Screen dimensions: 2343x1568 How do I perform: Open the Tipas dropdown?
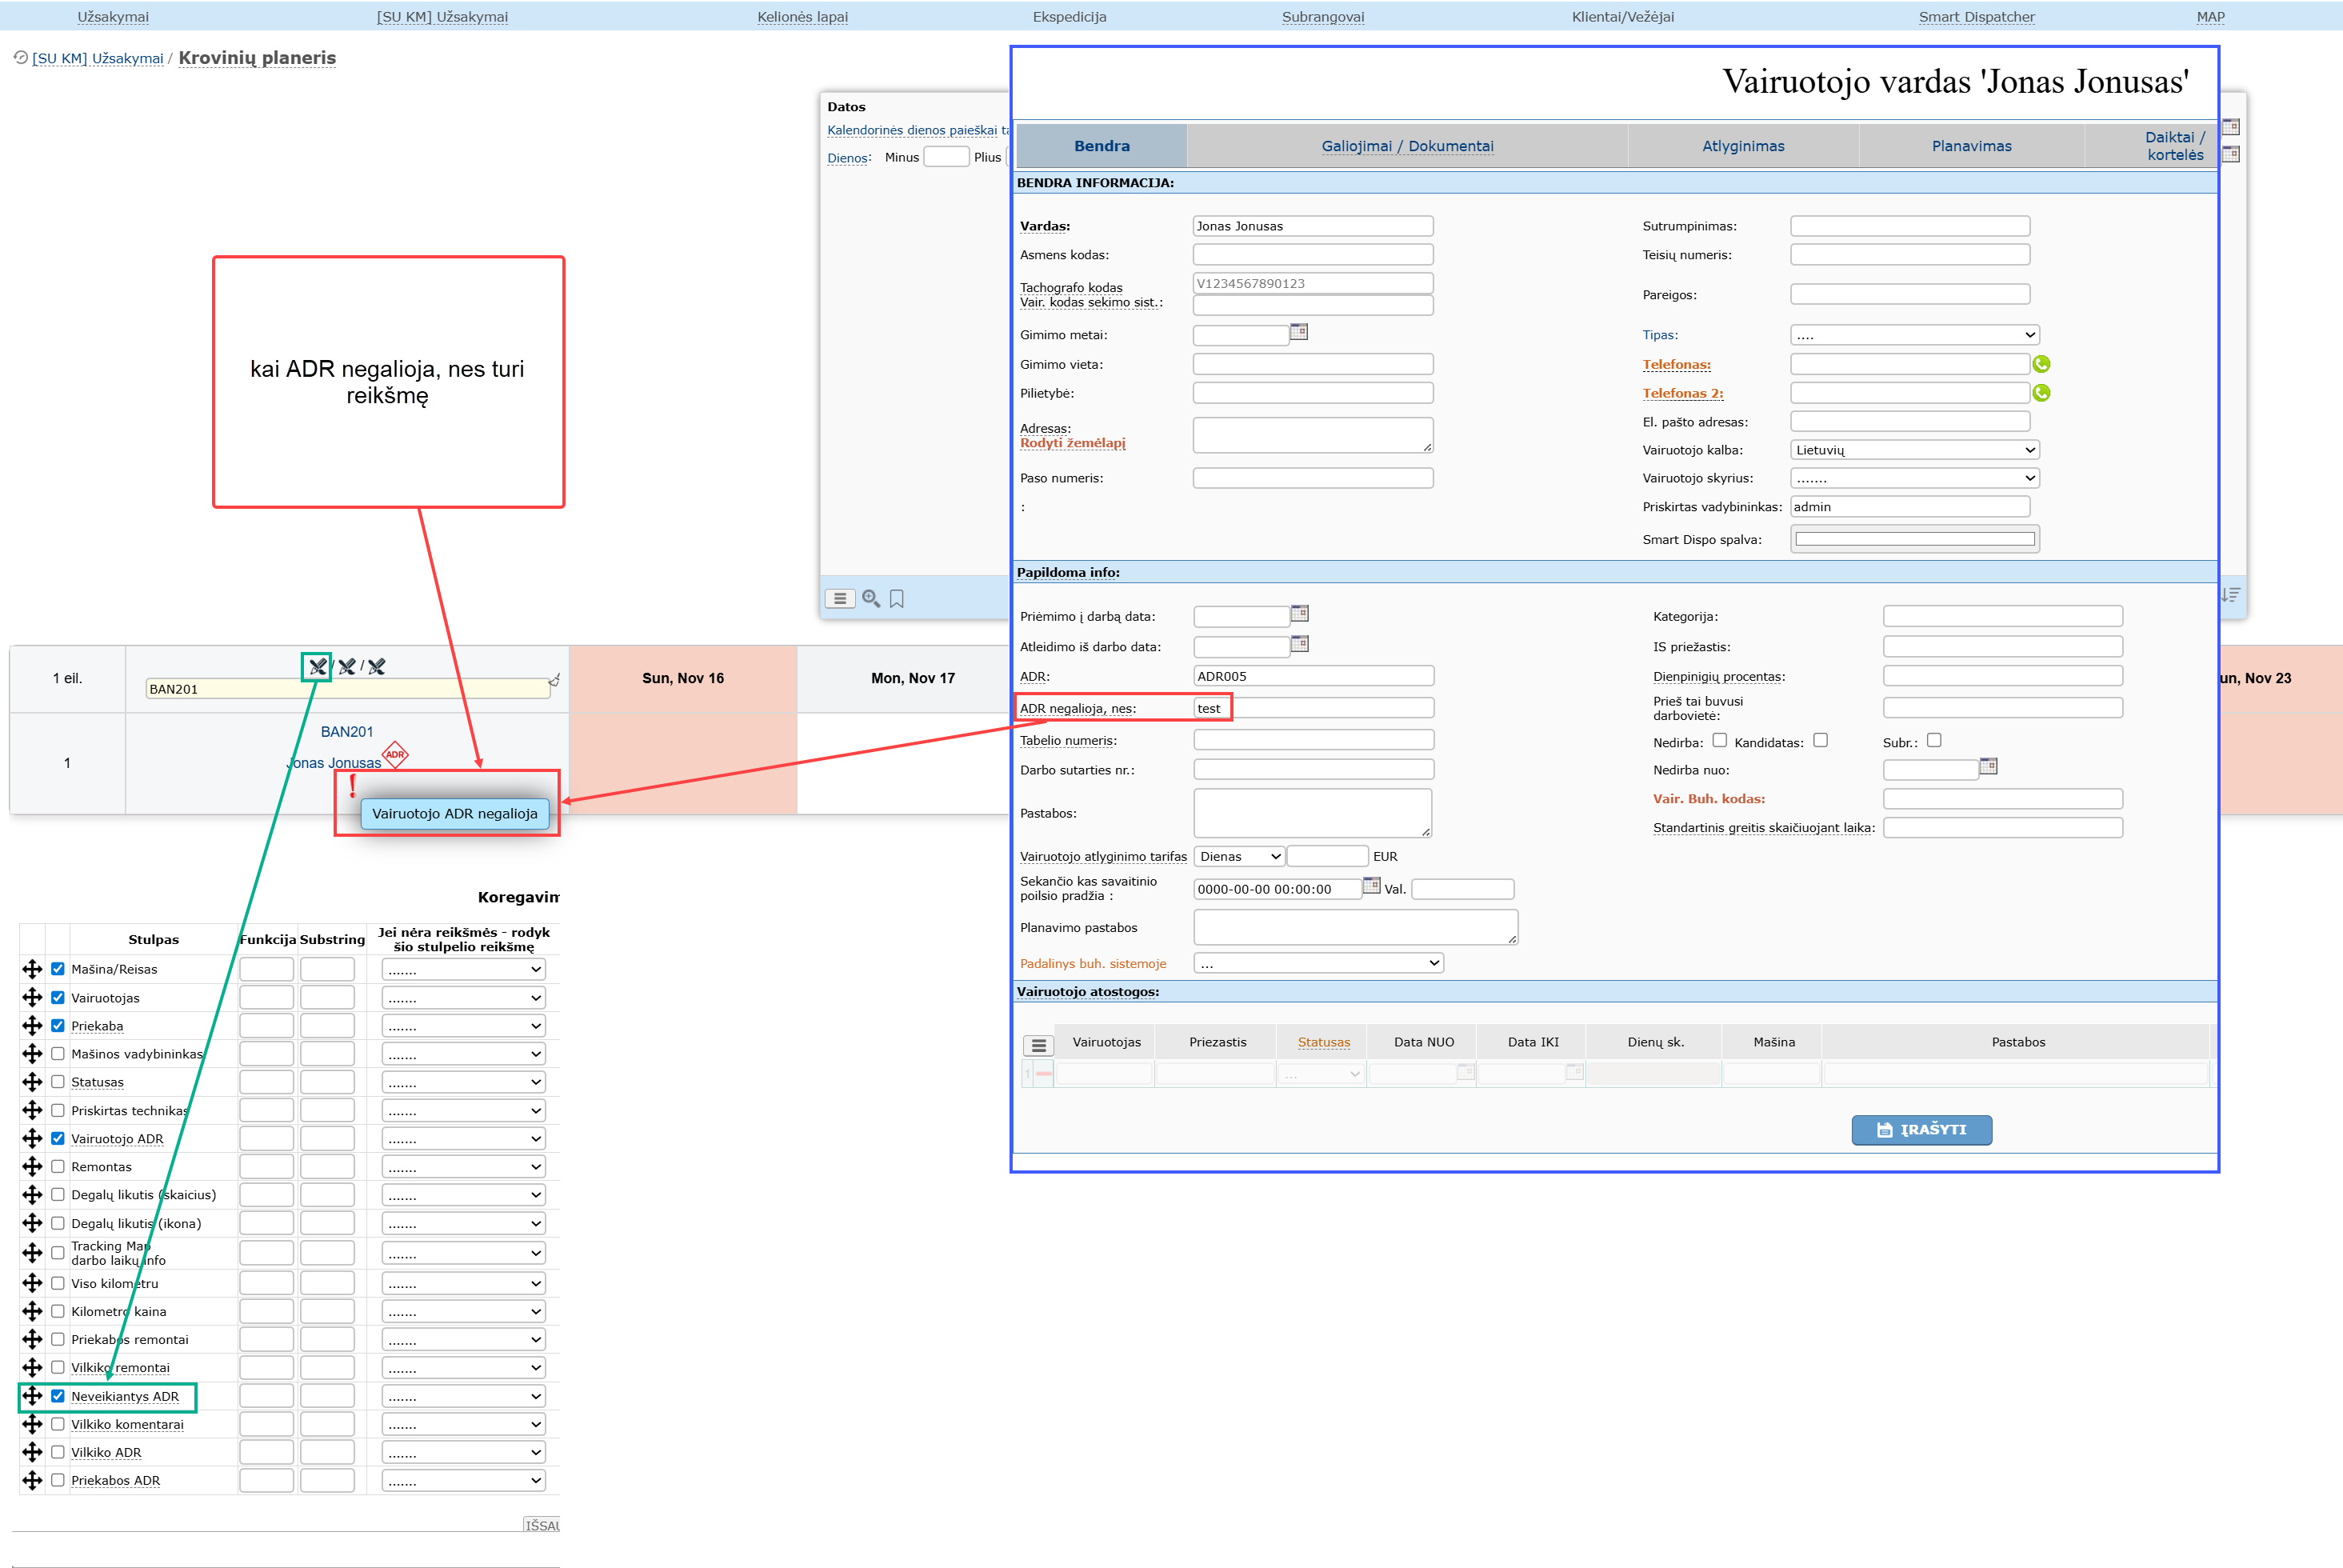point(1915,335)
